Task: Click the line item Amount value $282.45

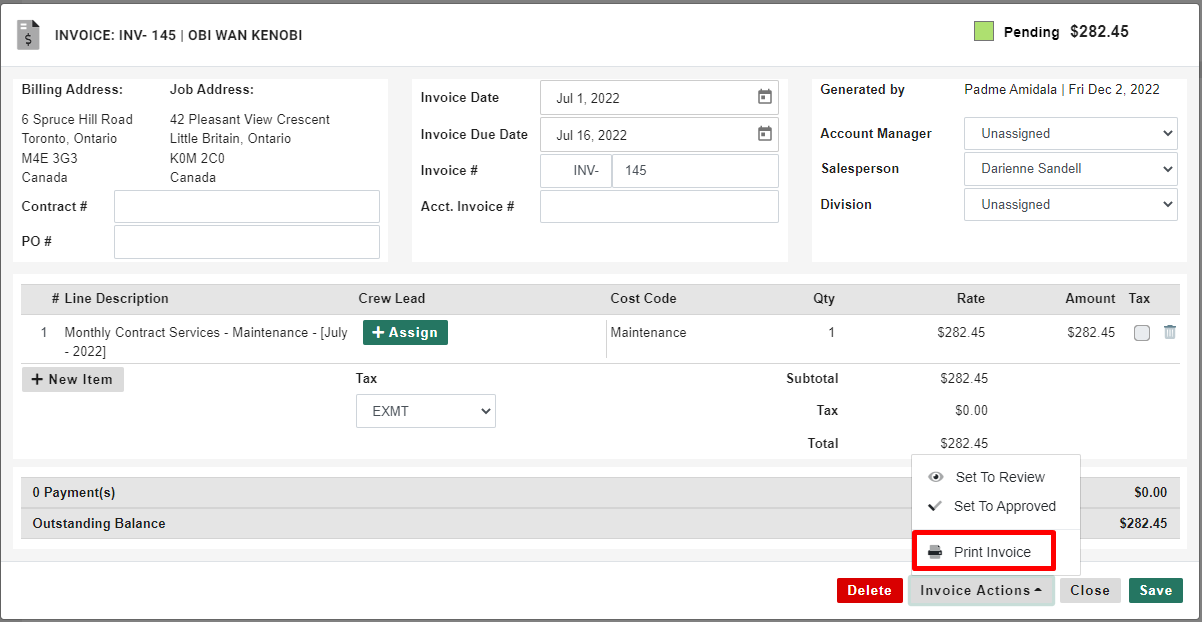Action: pyautogui.click(x=1091, y=332)
